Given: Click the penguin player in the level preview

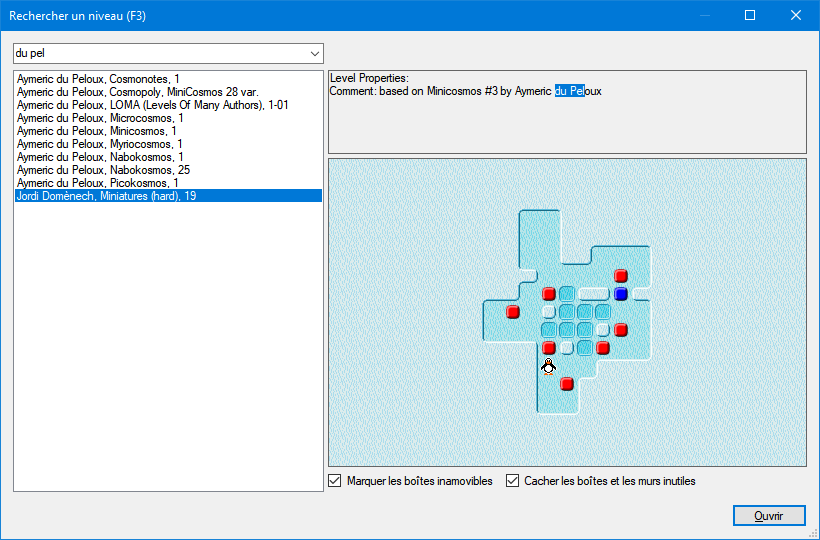Looking at the screenshot, I should 548,366.
